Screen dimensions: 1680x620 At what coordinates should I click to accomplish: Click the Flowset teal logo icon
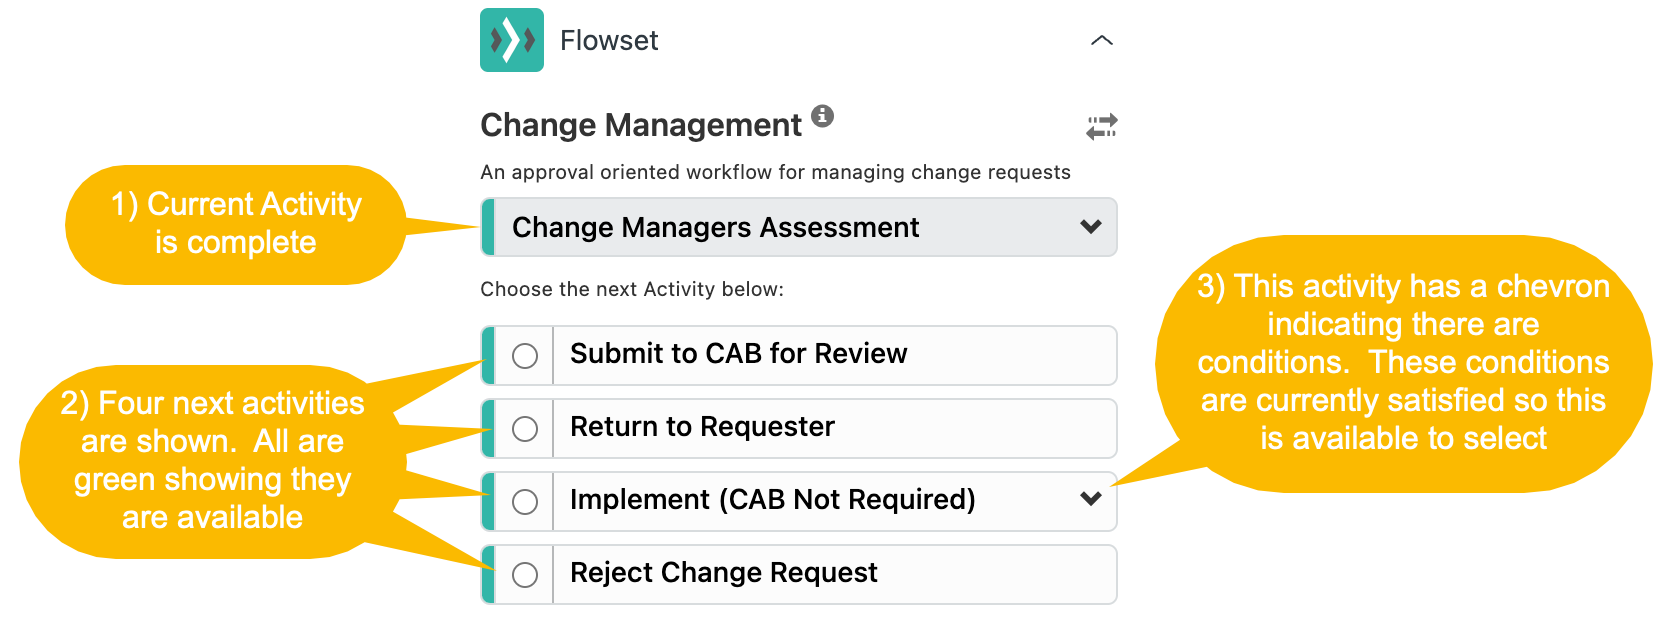coord(511,40)
